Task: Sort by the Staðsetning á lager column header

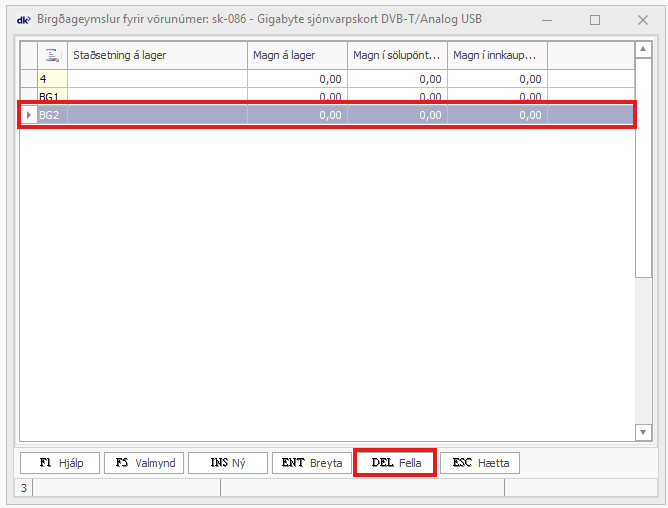Action: click(156, 56)
